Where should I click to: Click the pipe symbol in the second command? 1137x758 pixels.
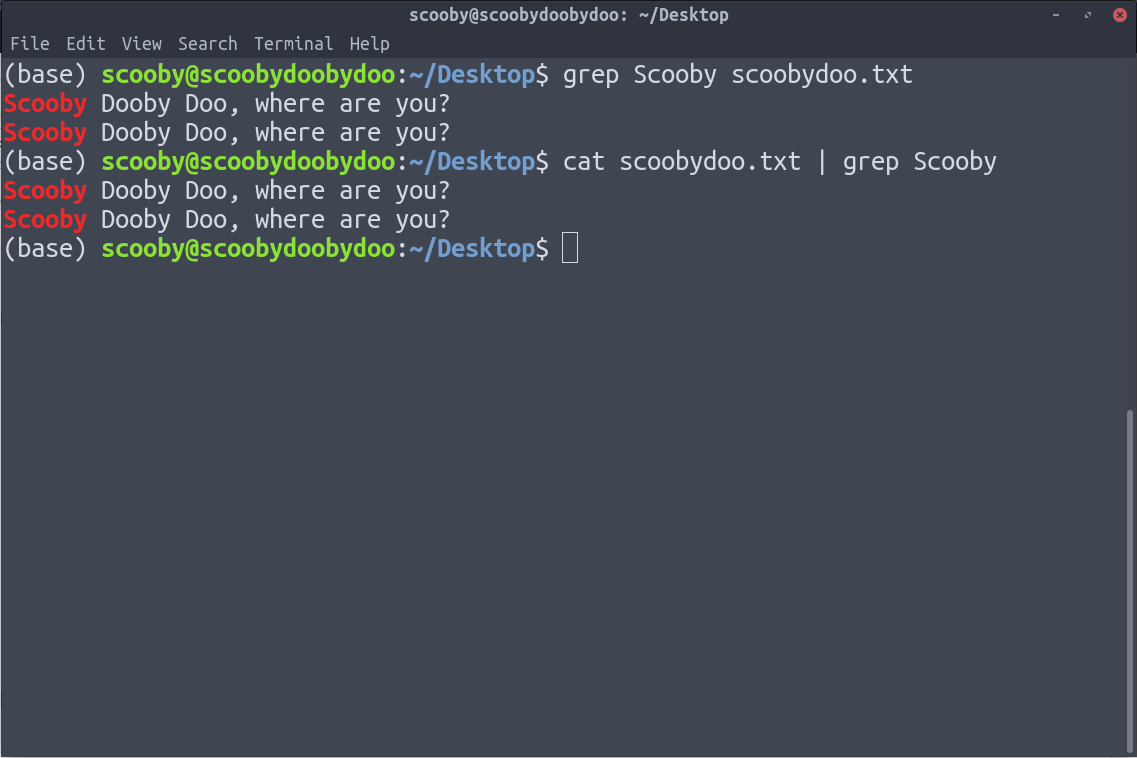[x=822, y=161]
